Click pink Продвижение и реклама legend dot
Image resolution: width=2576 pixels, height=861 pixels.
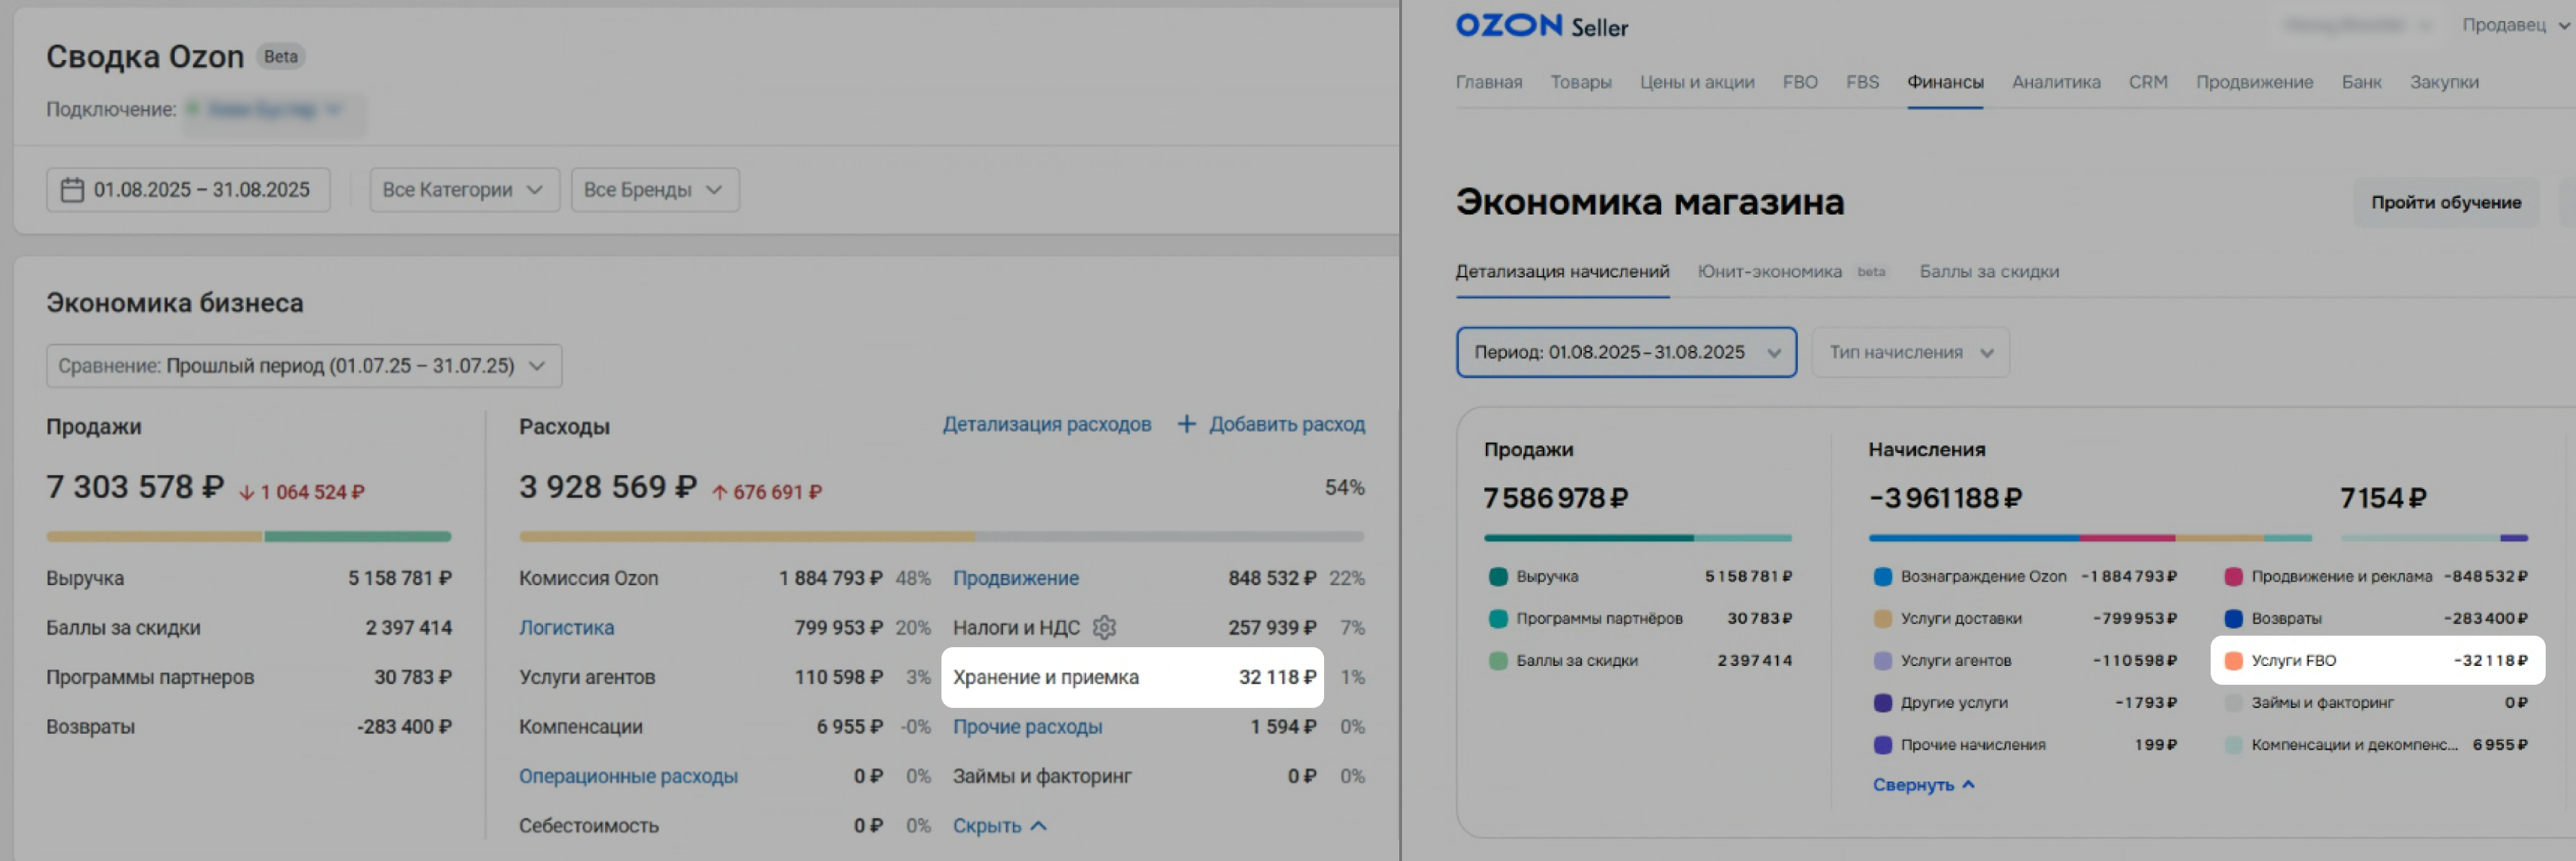point(2233,577)
